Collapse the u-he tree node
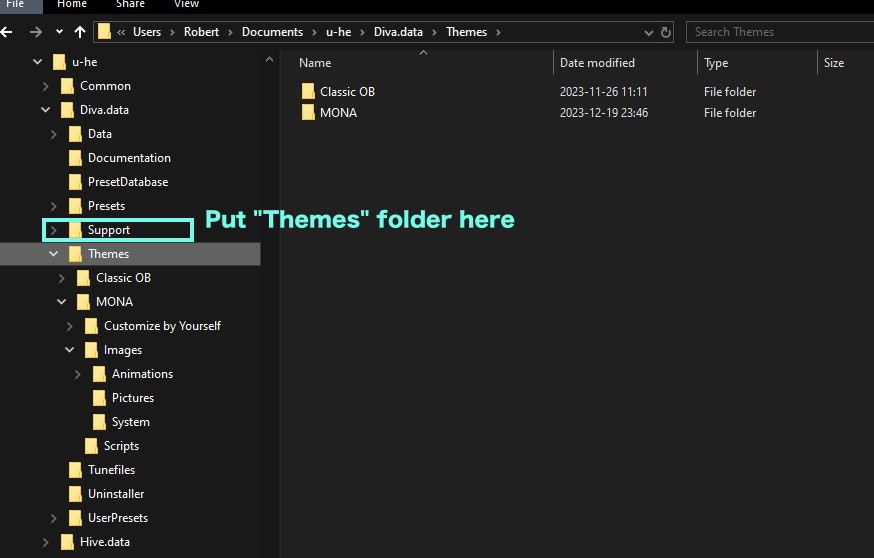Viewport: 874px width, 558px height. 37,62
